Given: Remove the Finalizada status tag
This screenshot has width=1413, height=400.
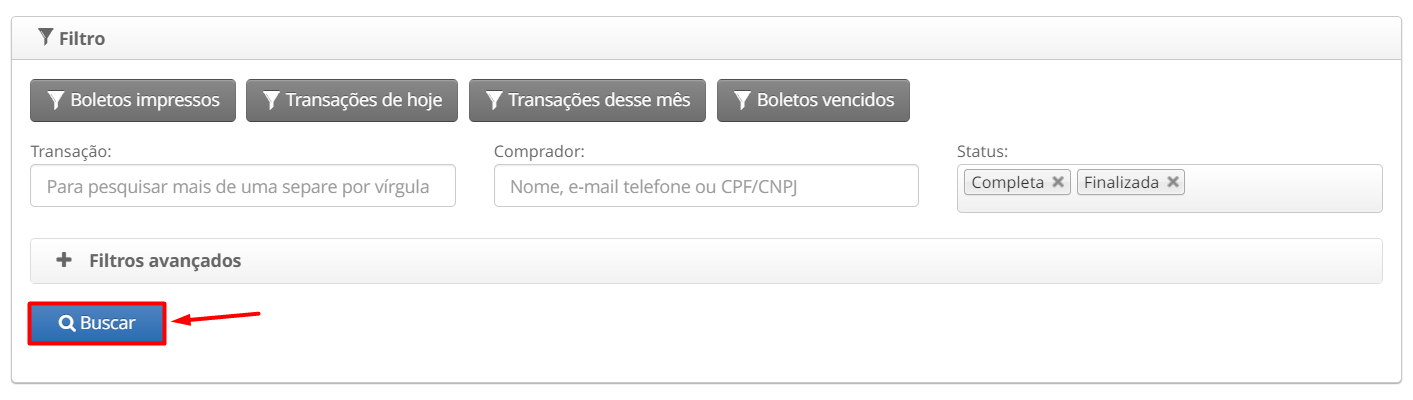Looking at the screenshot, I should tap(1172, 182).
